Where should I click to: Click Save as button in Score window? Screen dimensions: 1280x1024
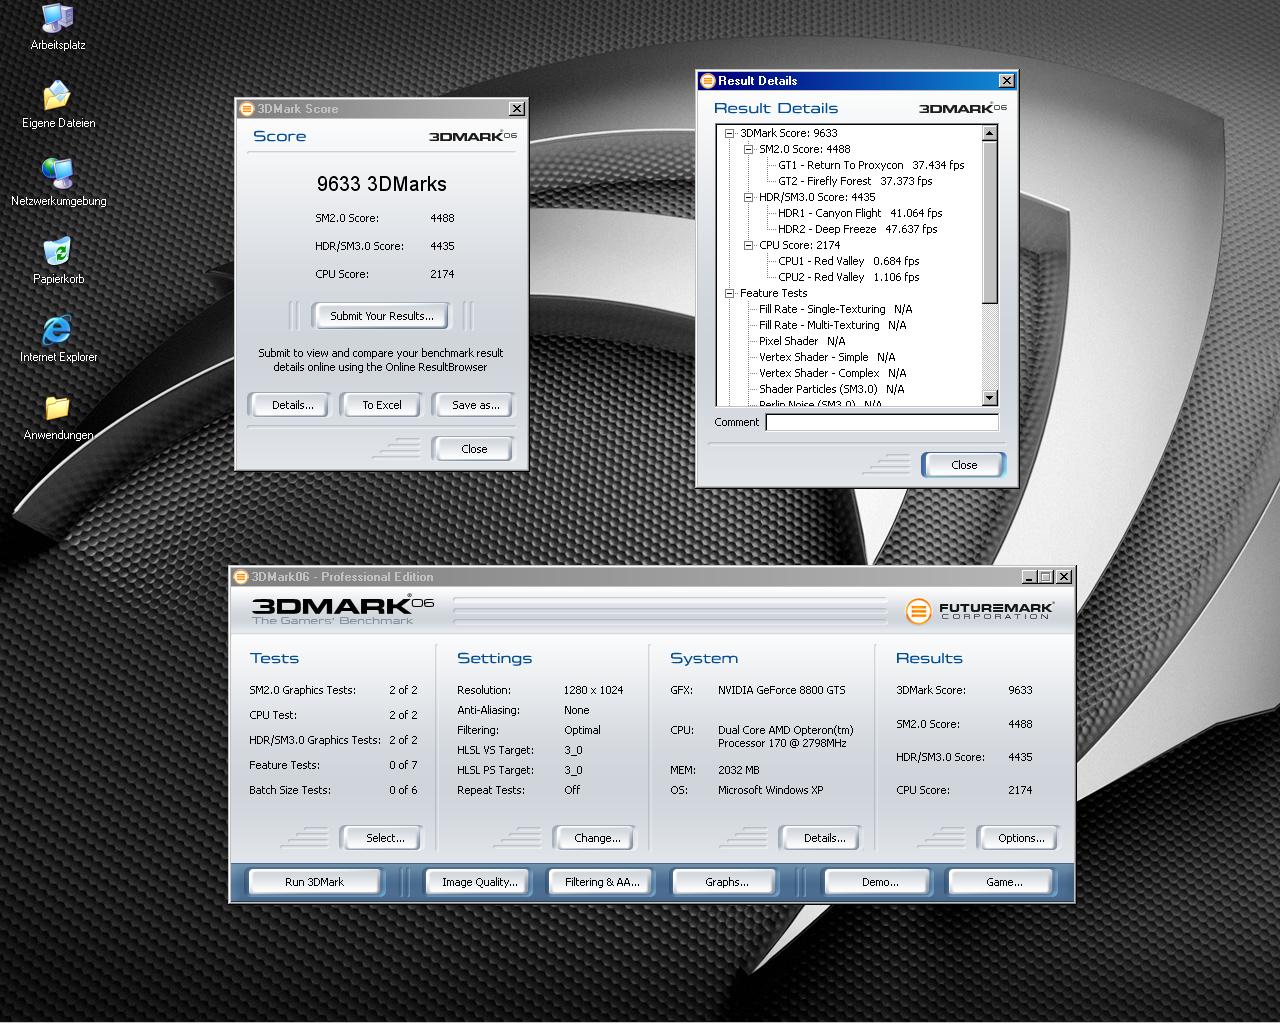pos(475,405)
